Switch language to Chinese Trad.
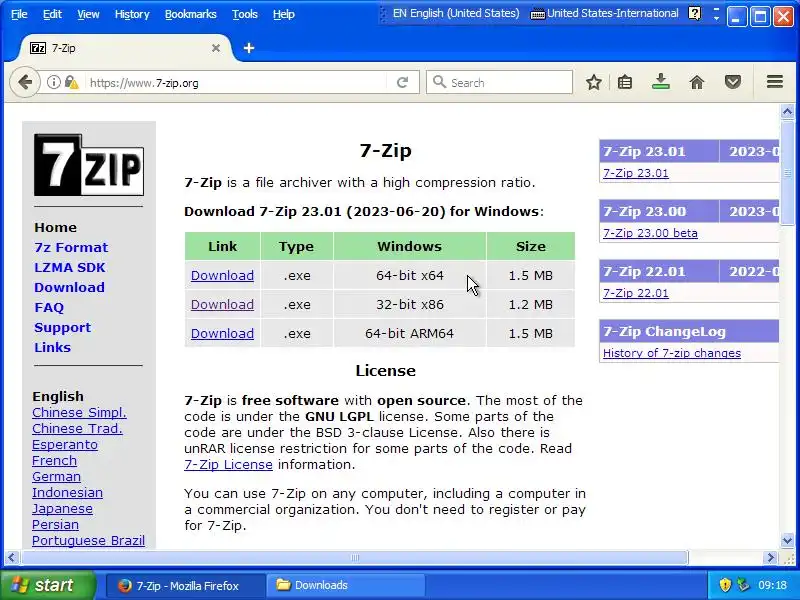 tap(77, 429)
